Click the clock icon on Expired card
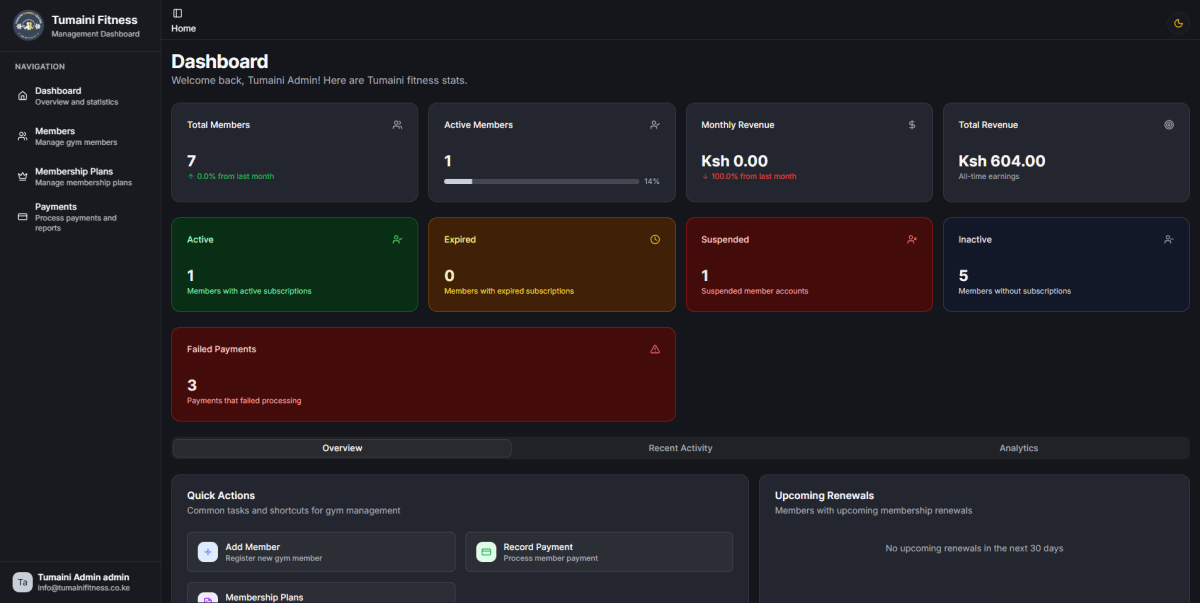 (655, 240)
